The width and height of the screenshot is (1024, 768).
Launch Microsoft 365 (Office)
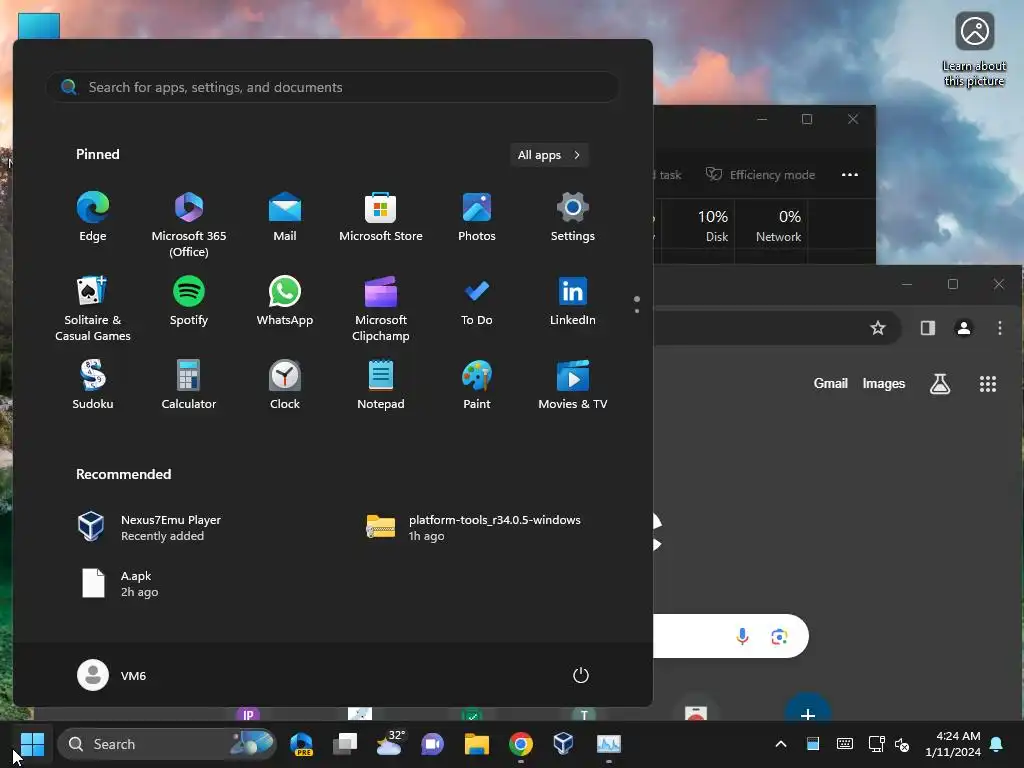point(189,224)
